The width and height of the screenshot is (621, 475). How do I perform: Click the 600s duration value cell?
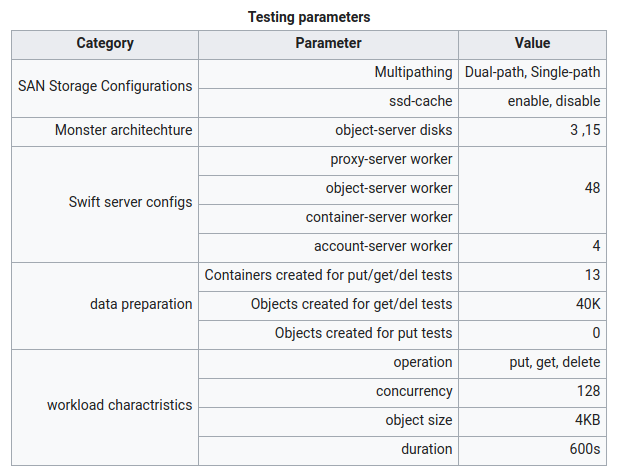(x=581, y=449)
